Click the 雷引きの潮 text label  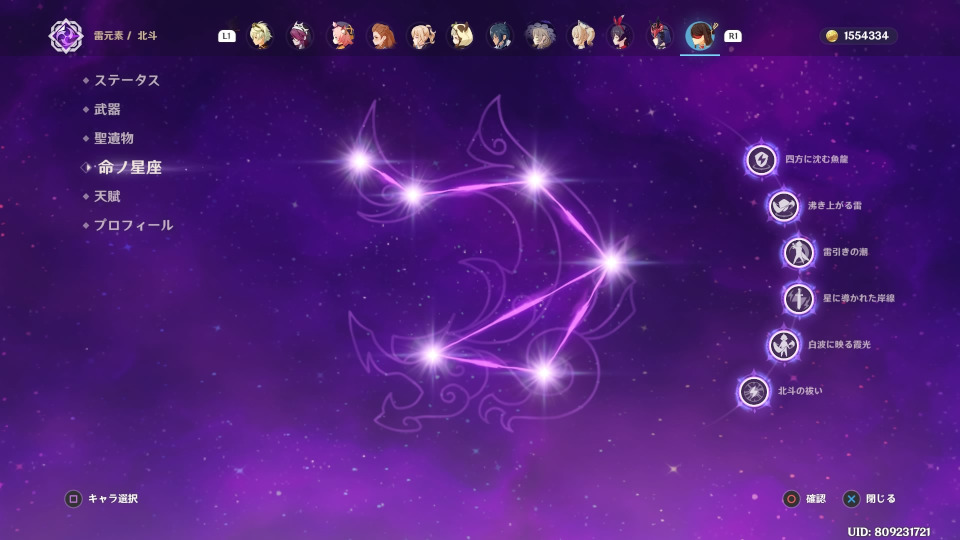pyautogui.click(x=846, y=252)
